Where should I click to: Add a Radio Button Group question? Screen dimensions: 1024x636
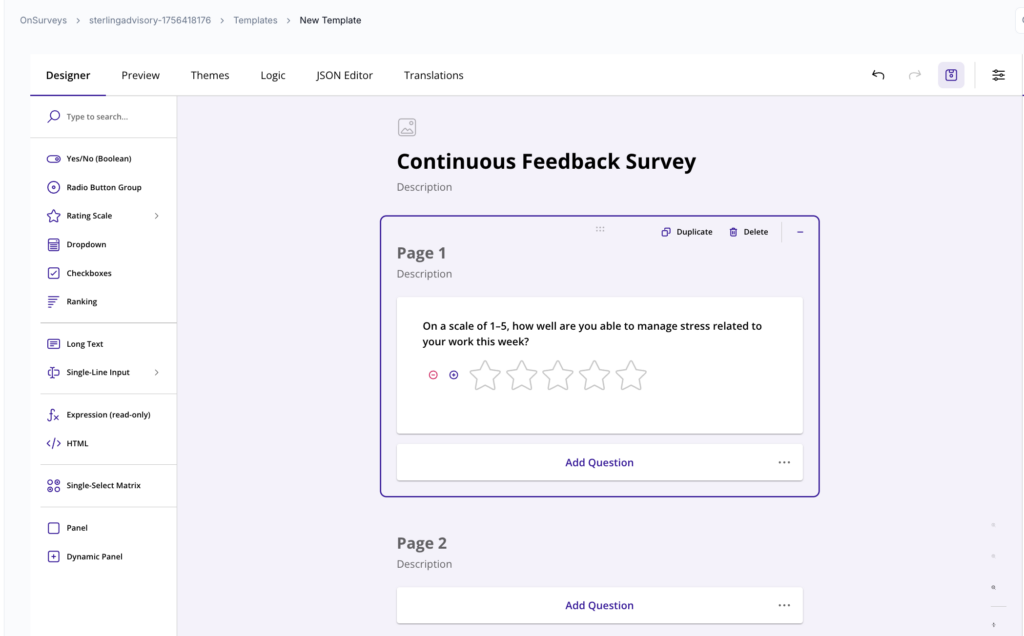103,187
